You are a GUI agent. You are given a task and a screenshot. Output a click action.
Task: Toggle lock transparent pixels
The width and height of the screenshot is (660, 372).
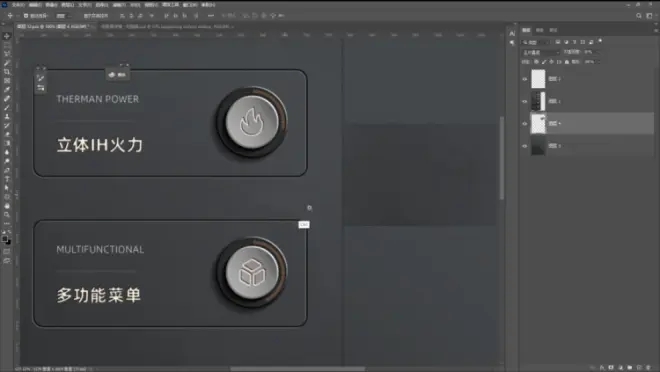(536, 62)
